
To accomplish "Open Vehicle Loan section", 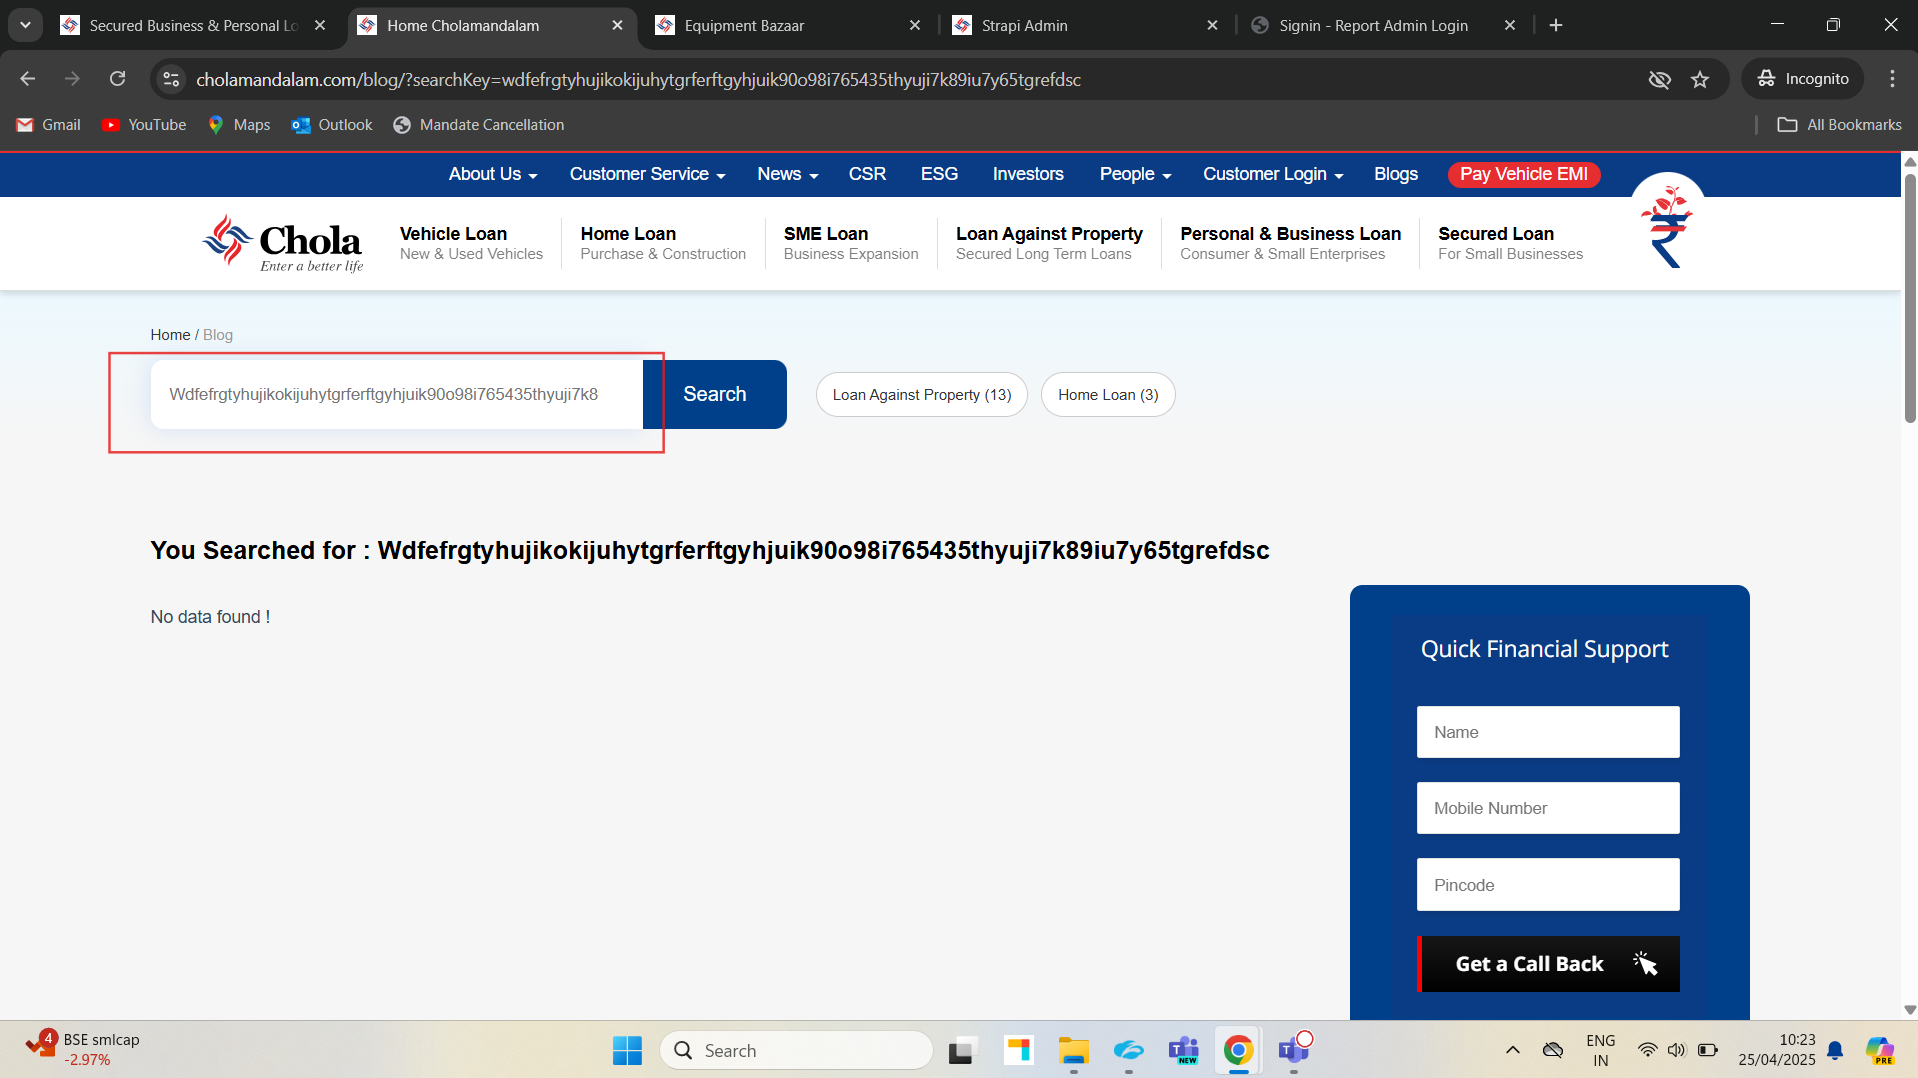I will [471, 243].
